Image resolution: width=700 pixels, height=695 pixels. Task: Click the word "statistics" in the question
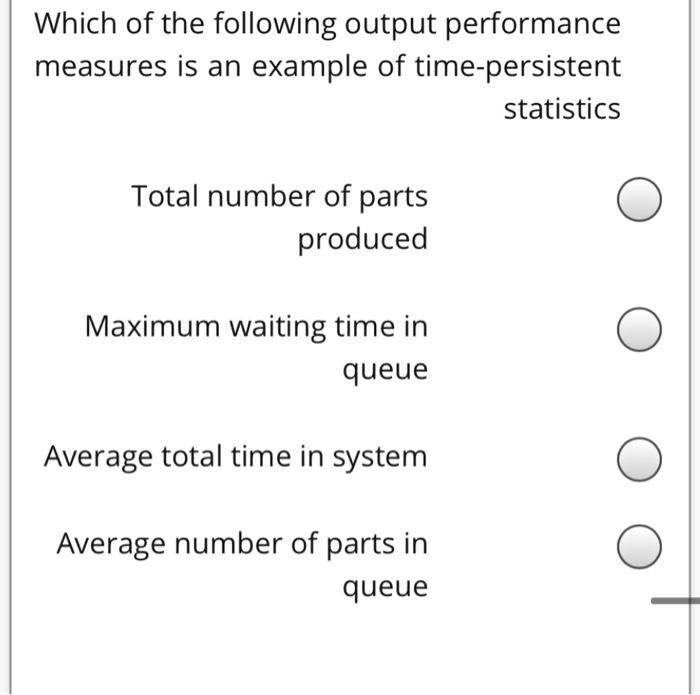(562, 108)
